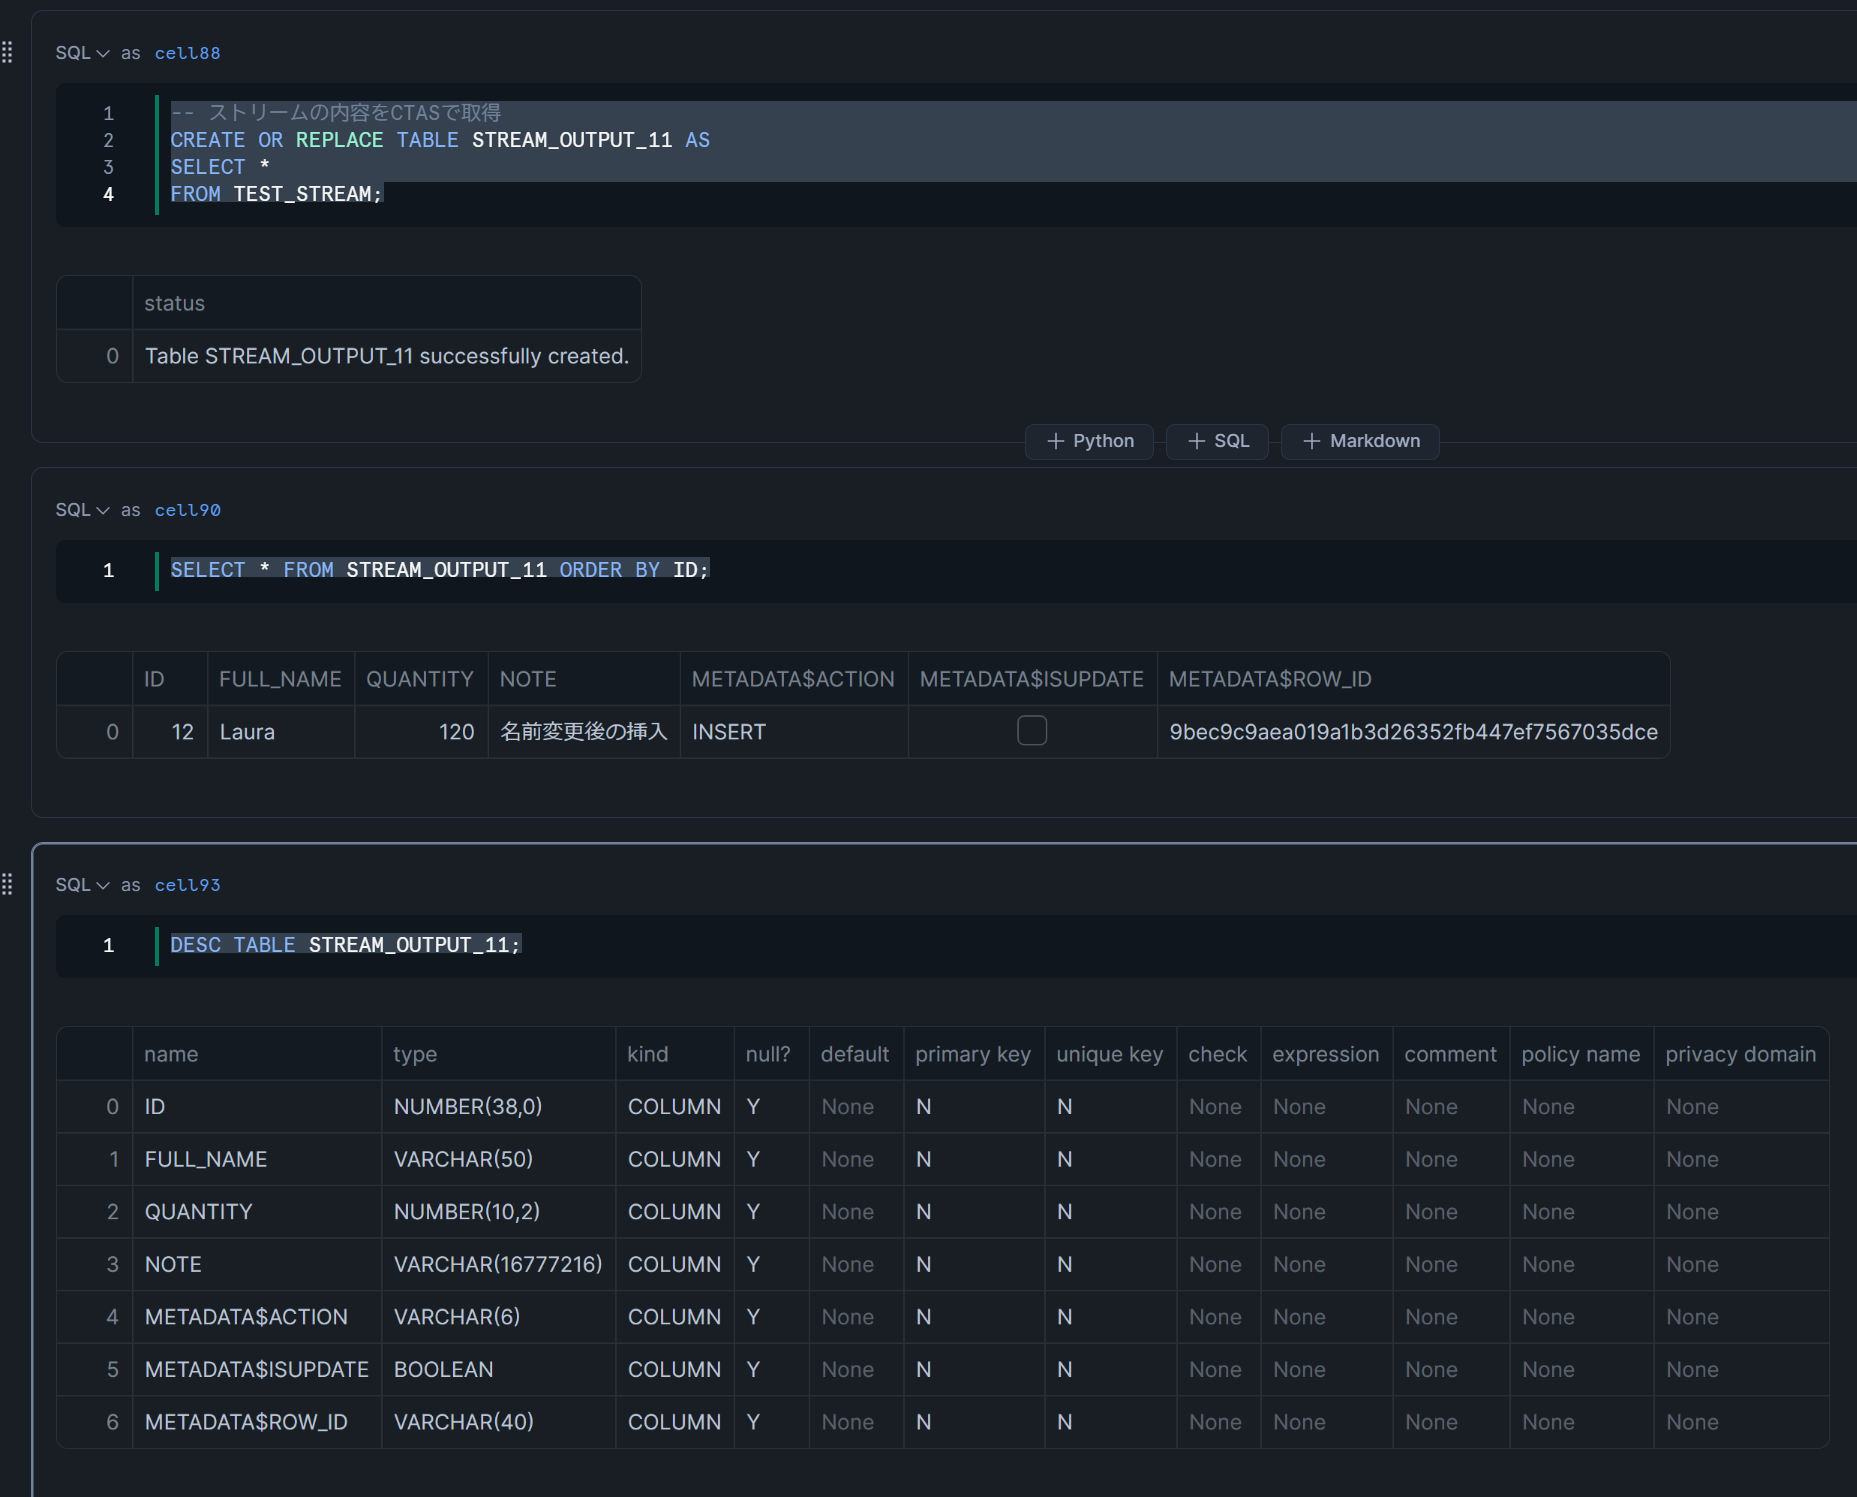The image size is (1857, 1497).
Task: Select the row ID hash starting with 9bec9c9a
Action: coord(1413,732)
